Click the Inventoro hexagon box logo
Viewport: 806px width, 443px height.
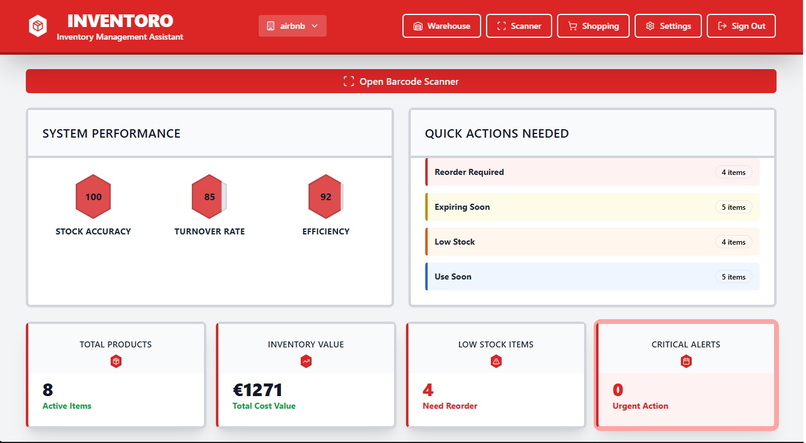[38, 26]
